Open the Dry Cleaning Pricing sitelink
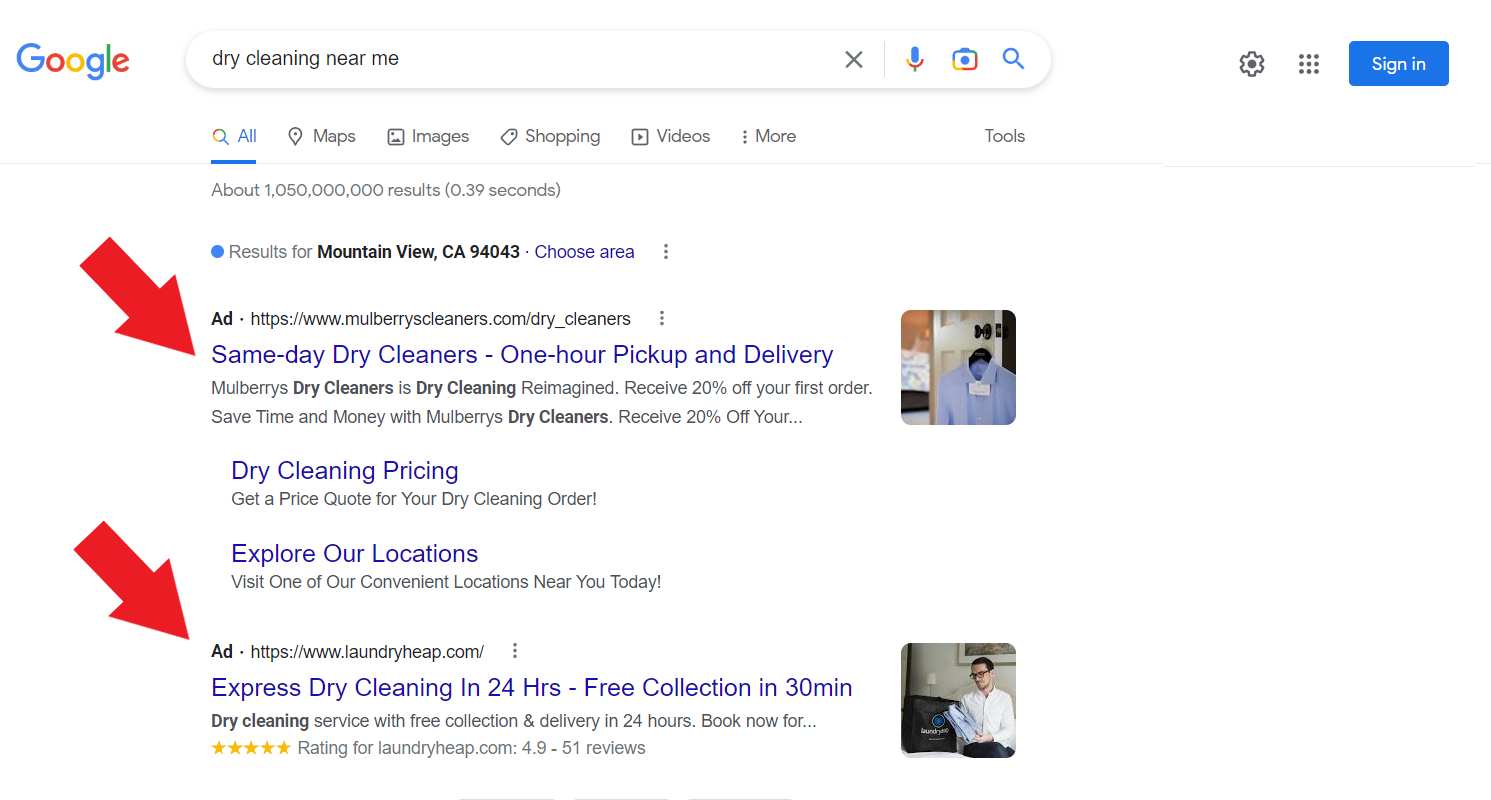Viewport: 1491px width, 800px height. (344, 470)
